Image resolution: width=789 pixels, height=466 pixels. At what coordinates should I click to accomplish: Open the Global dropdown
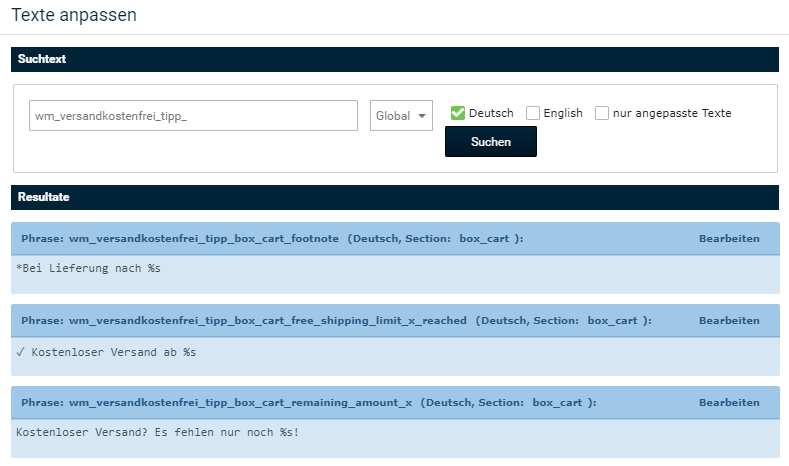[x=401, y=116]
